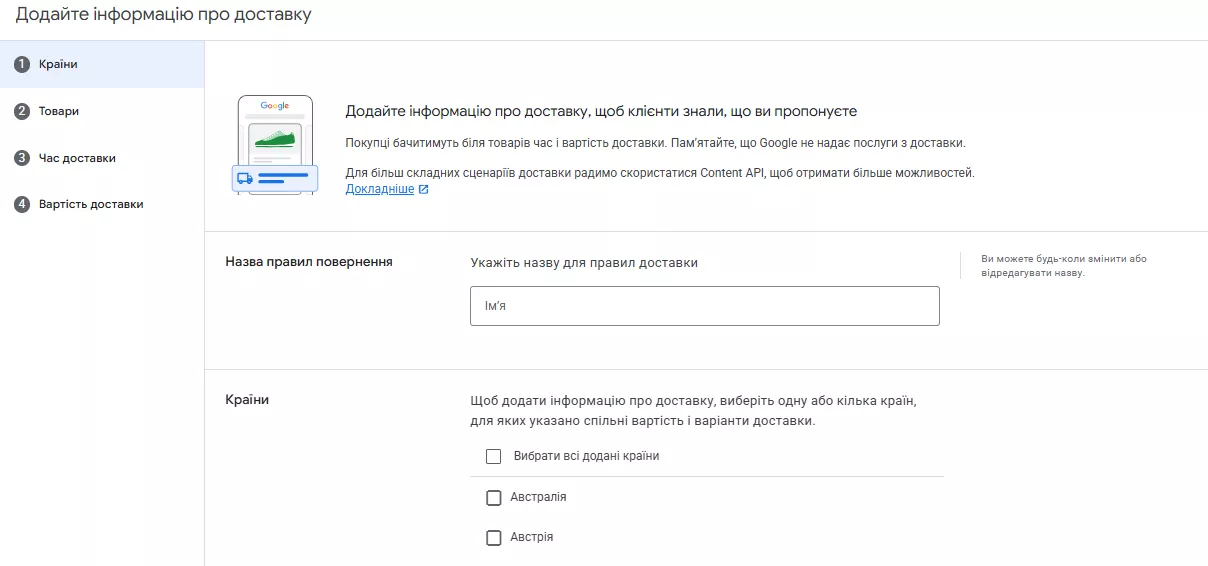Click the number 1 step circle icon
1208x566 pixels.
(x=22, y=65)
